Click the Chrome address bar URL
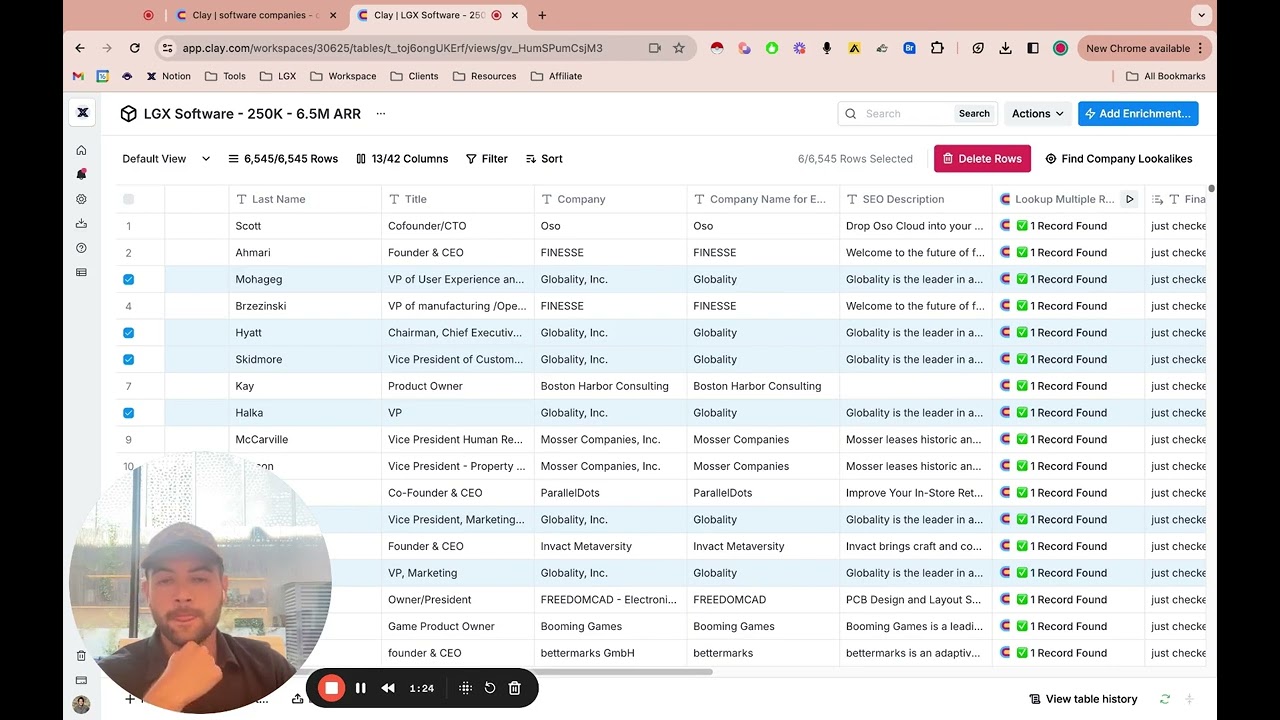This screenshot has height=720, width=1280. pos(392,48)
